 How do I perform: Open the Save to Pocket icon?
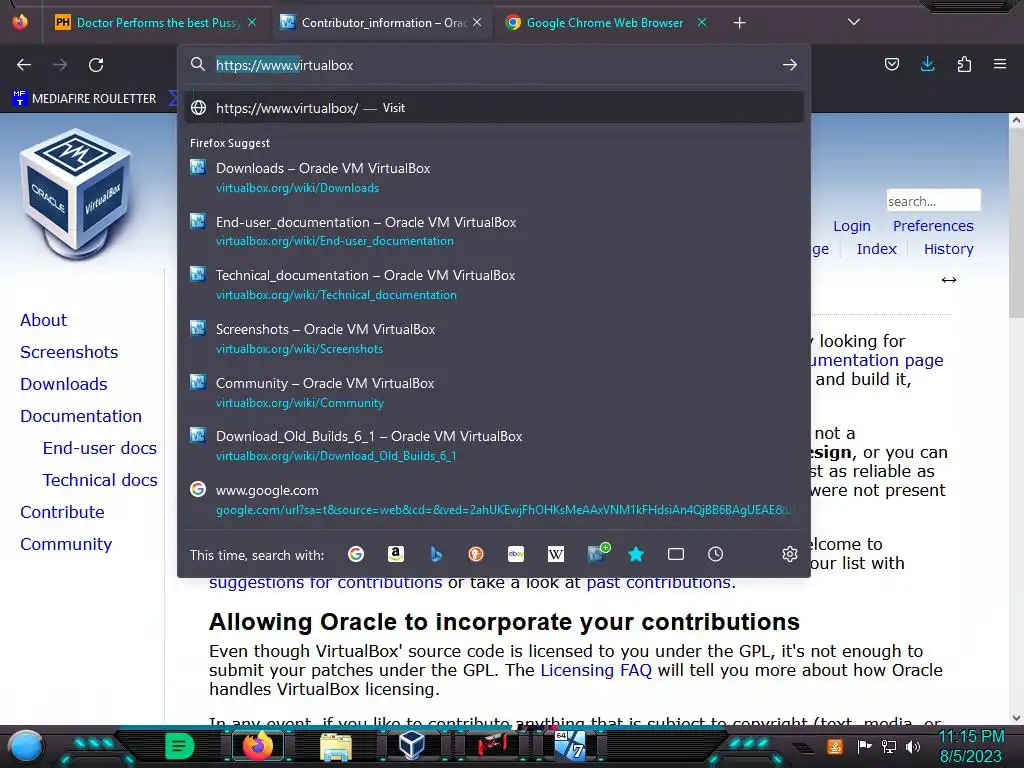pos(891,64)
